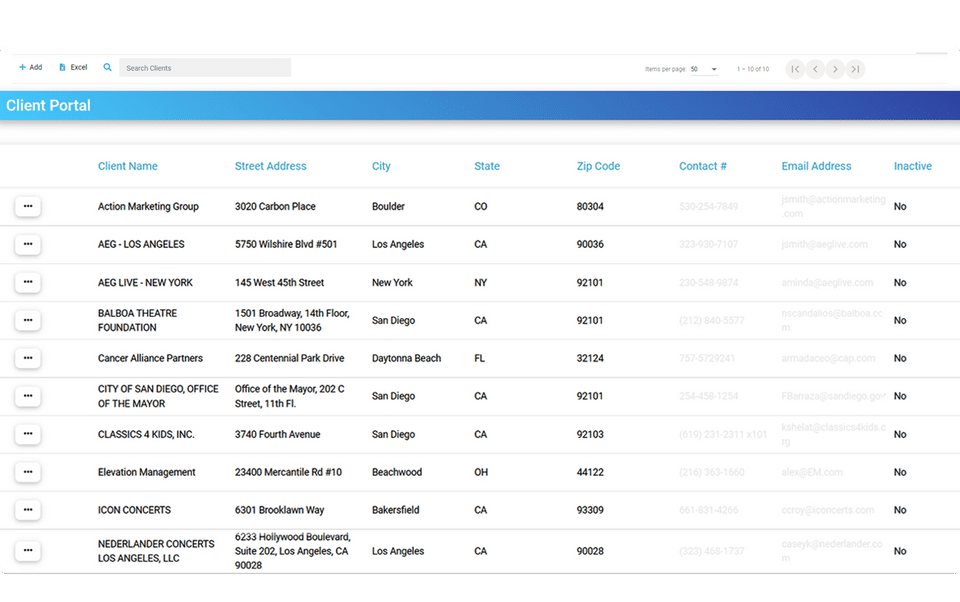Open options menu for CITY OF SAN DIEGO row
This screenshot has height=602, width=960.
pos(28,396)
